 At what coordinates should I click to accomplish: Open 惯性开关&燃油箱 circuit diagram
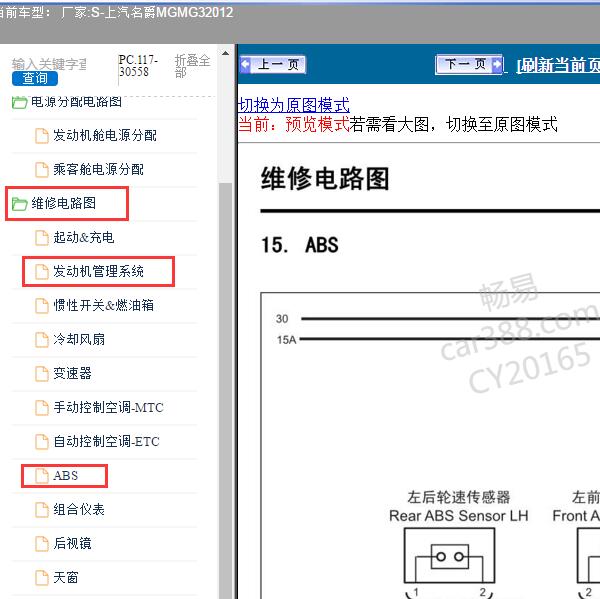click(104, 305)
